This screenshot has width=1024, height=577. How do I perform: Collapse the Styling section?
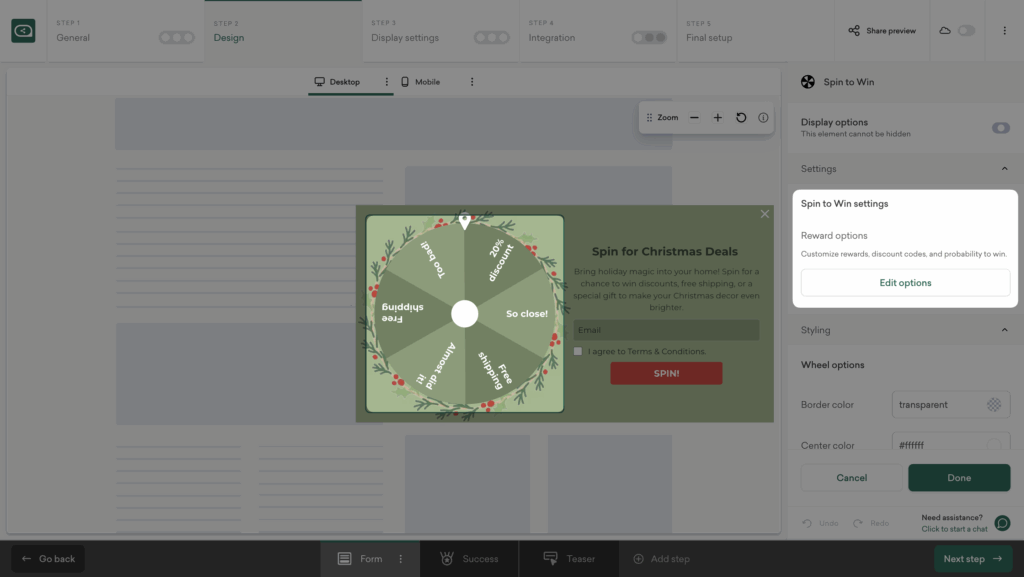coord(1004,330)
